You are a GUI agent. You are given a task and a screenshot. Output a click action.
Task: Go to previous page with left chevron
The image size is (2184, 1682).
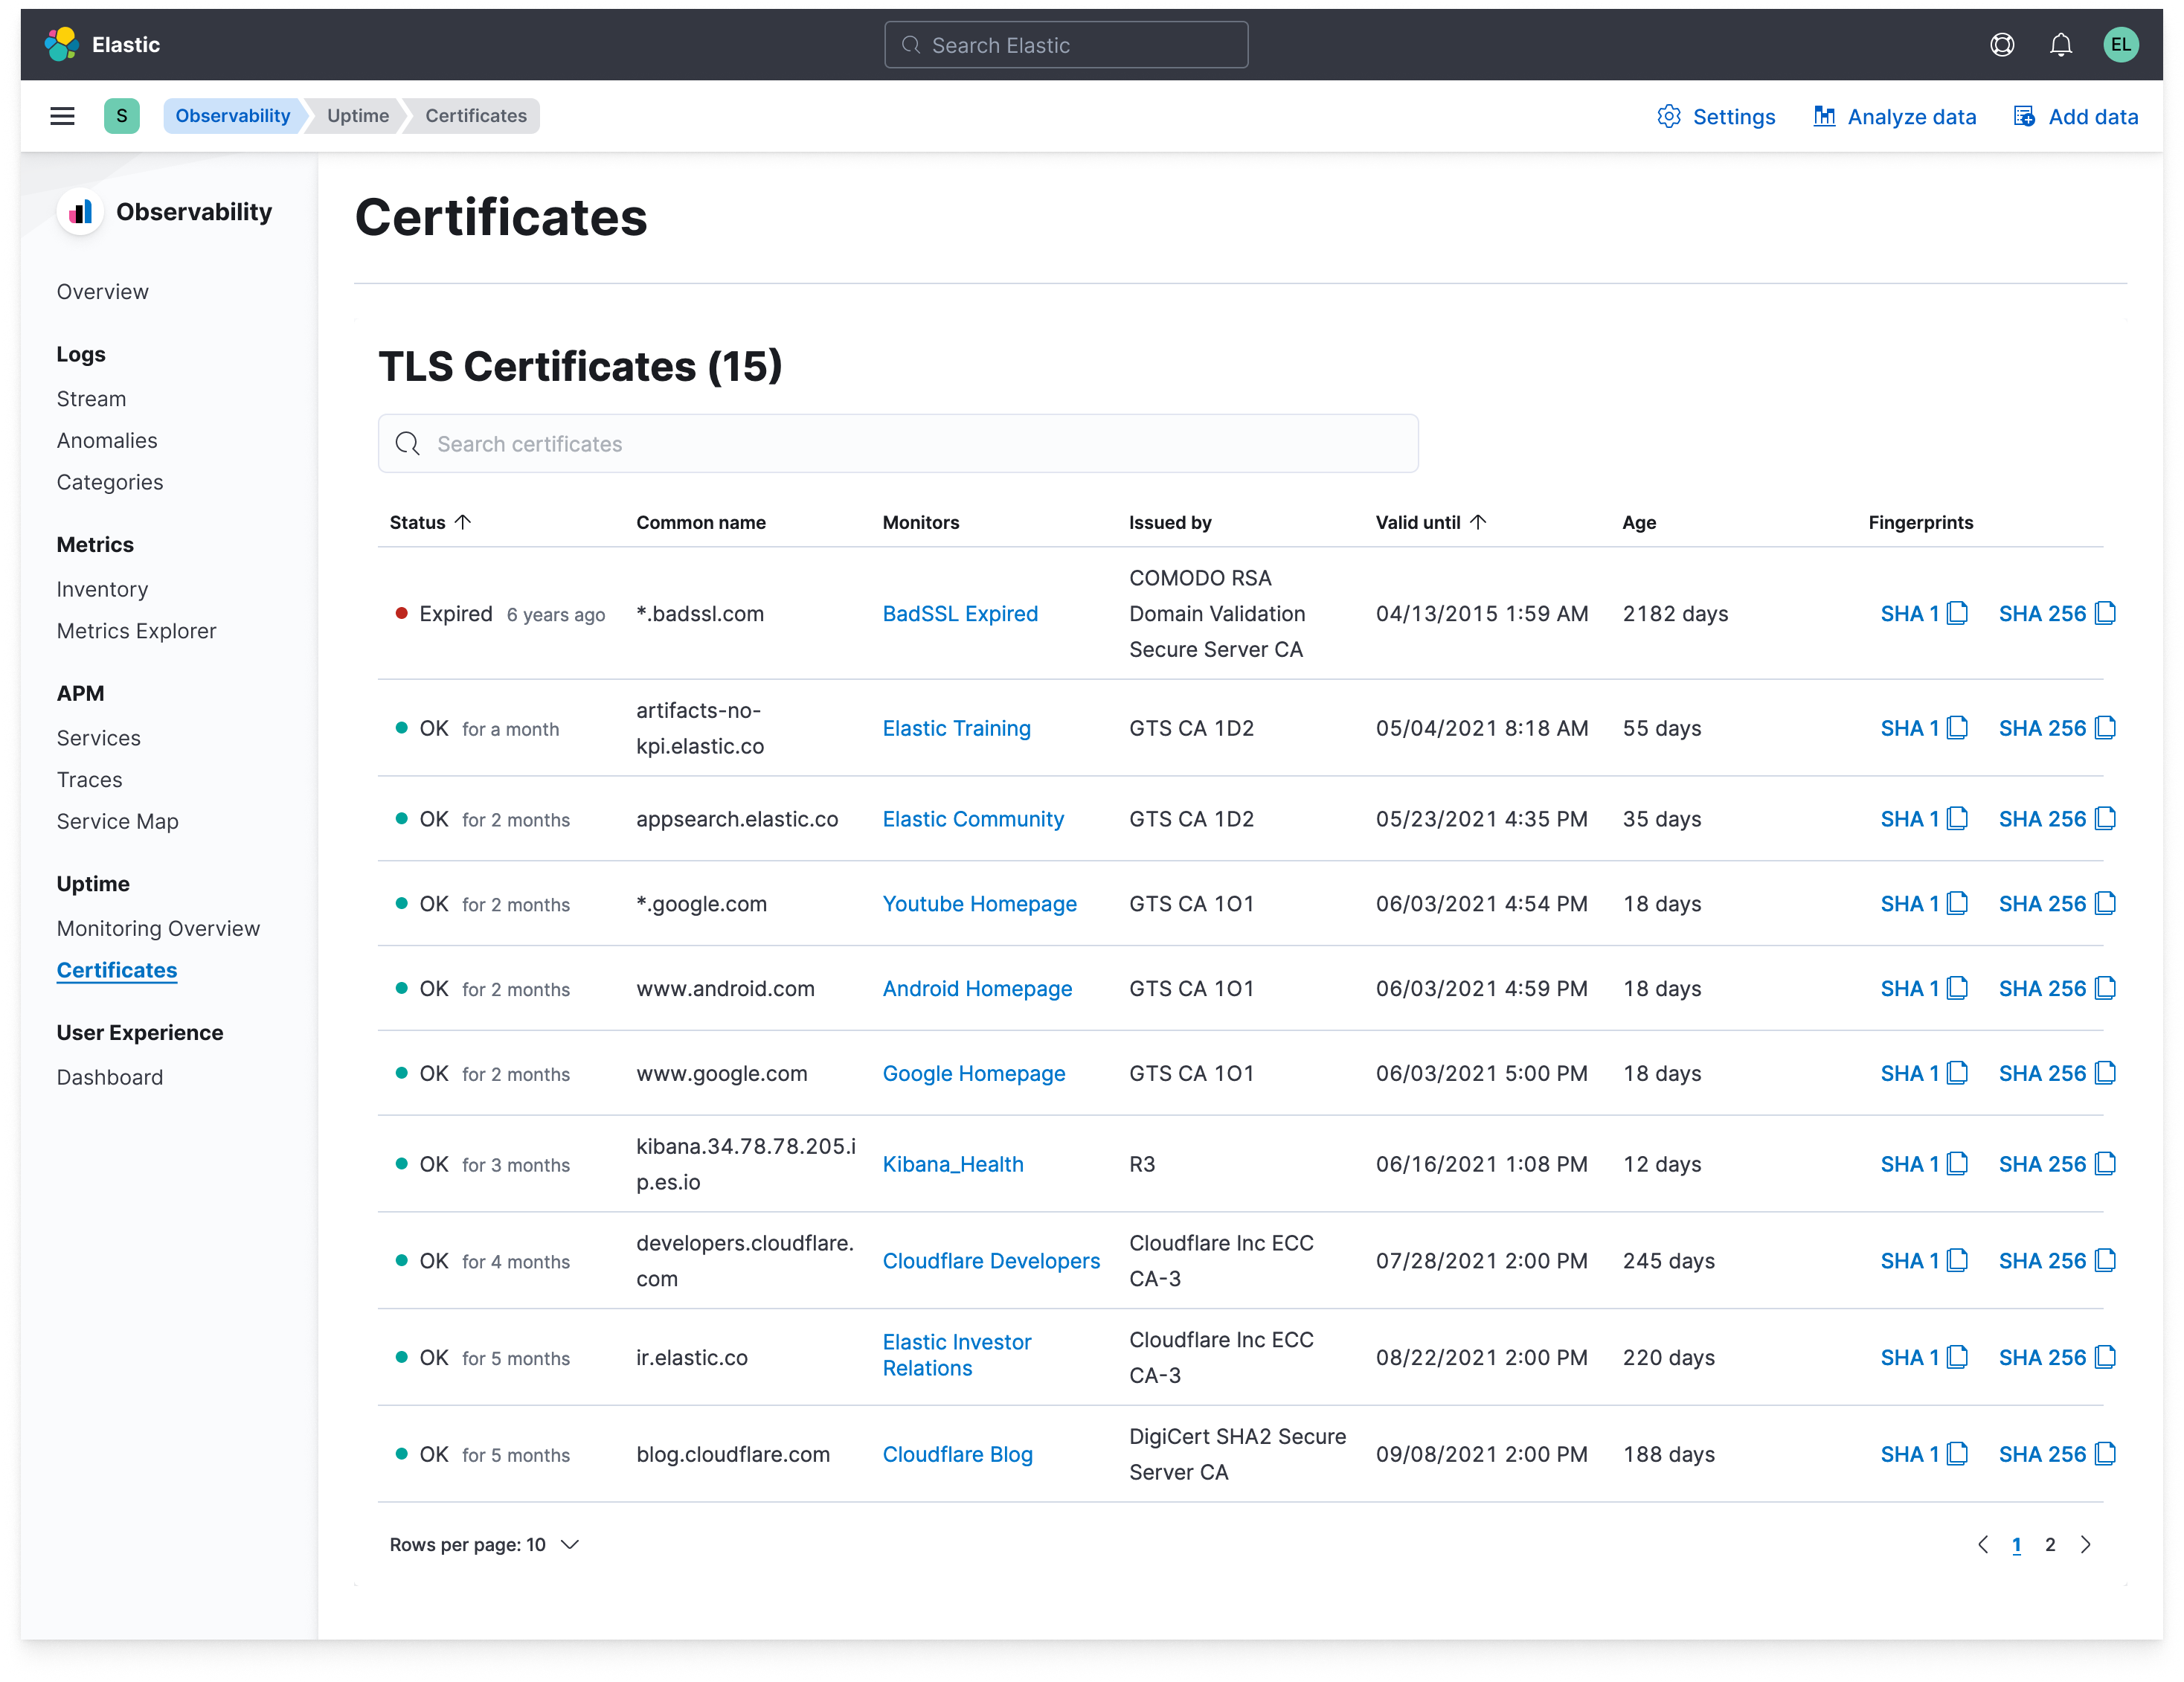(x=1983, y=1544)
